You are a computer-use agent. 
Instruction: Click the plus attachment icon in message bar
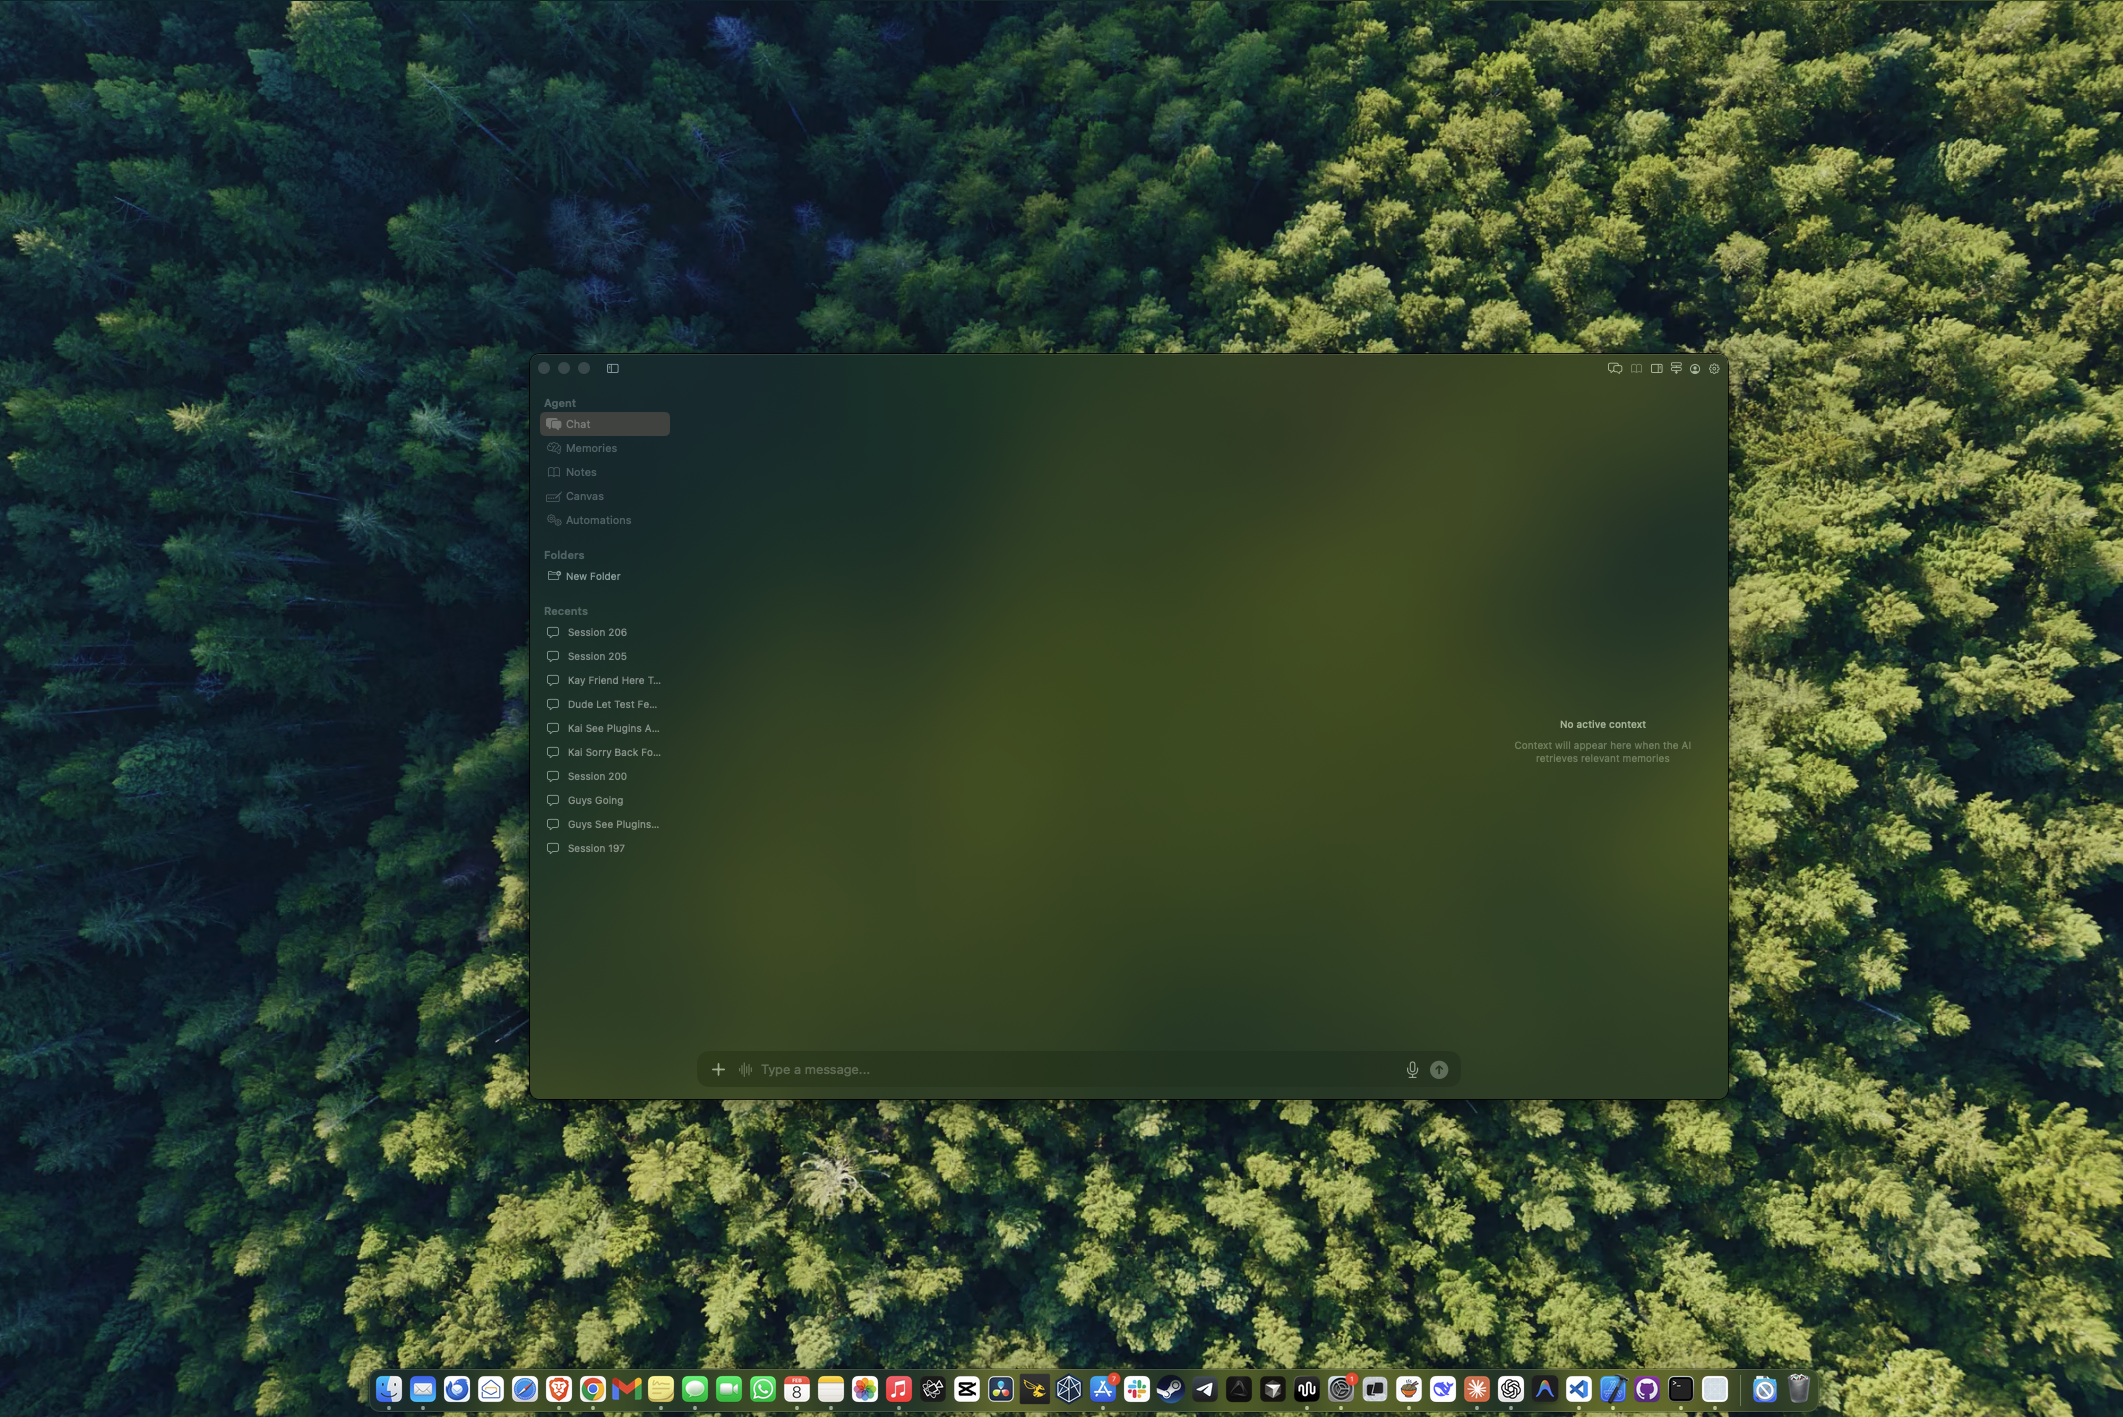[x=718, y=1069]
